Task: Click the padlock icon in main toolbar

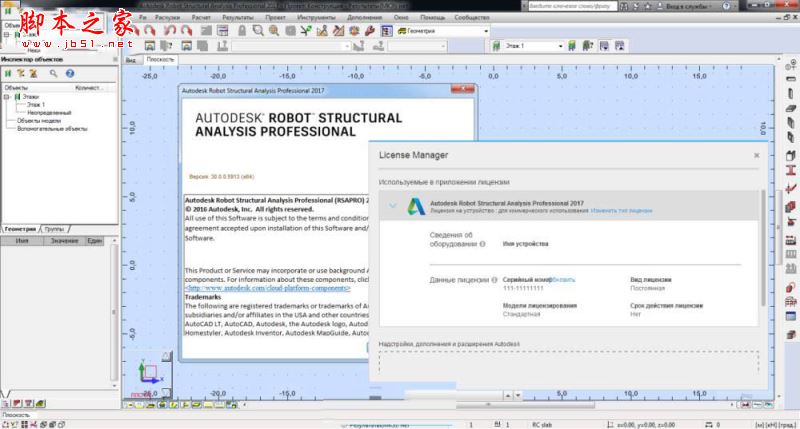Action: pos(242,31)
